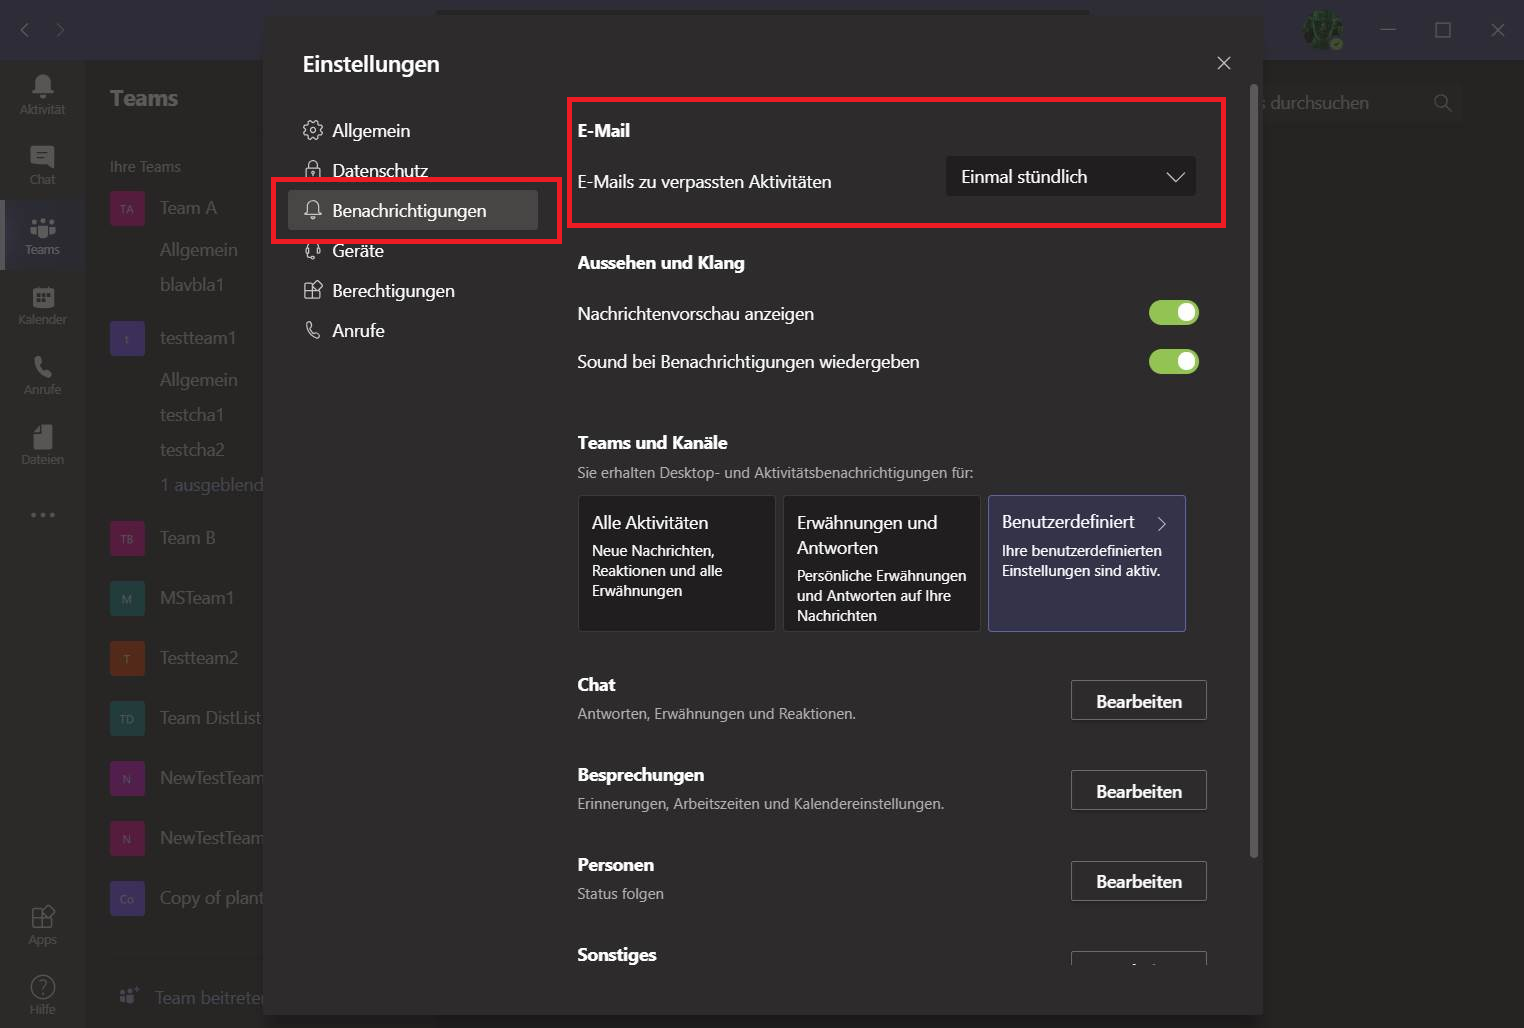1524x1028 pixels.
Task: Click Bearbeiten button for Besprechungen
Action: (1138, 790)
